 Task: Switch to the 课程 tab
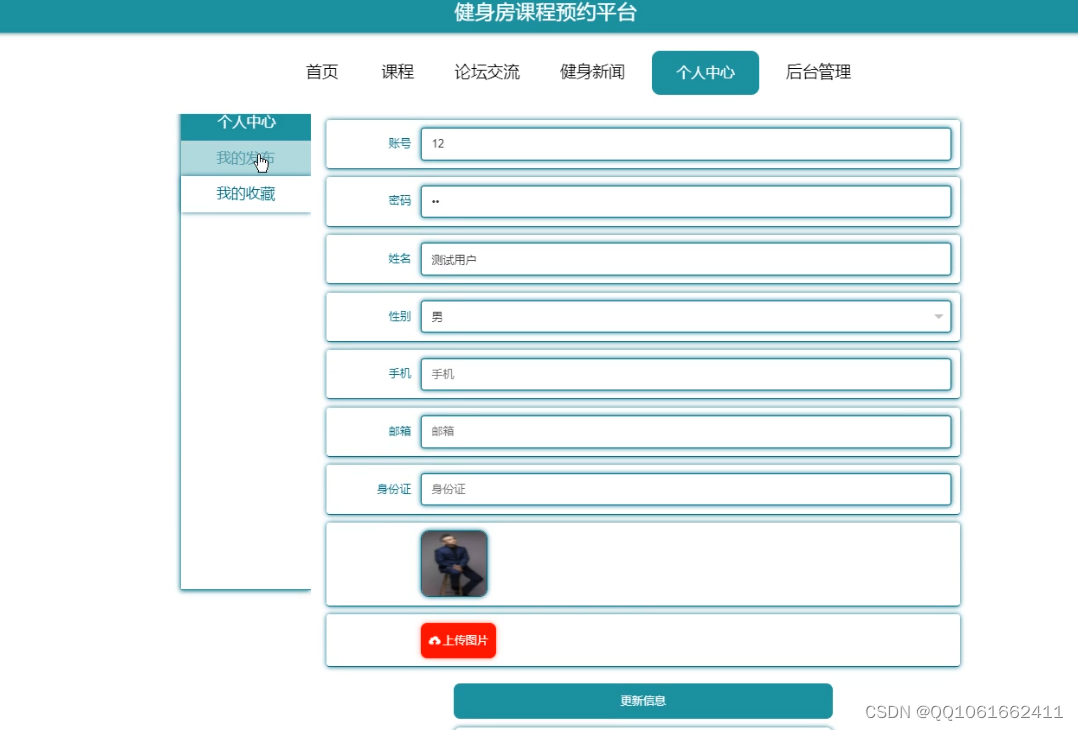pyautogui.click(x=397, y=72)
